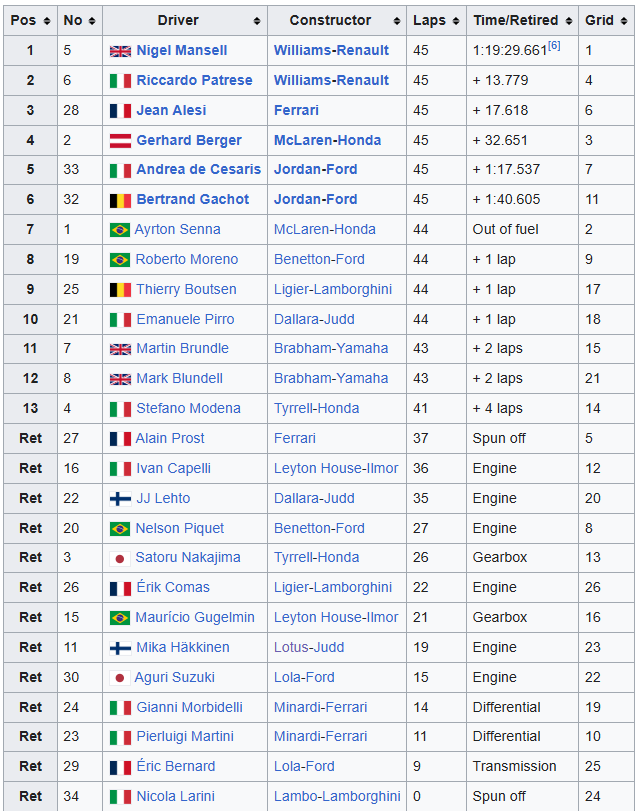Open Jordan-Ford link in de Cesaris's row
Viewport: 635px width, 811px height.
[x=315, y=169]
